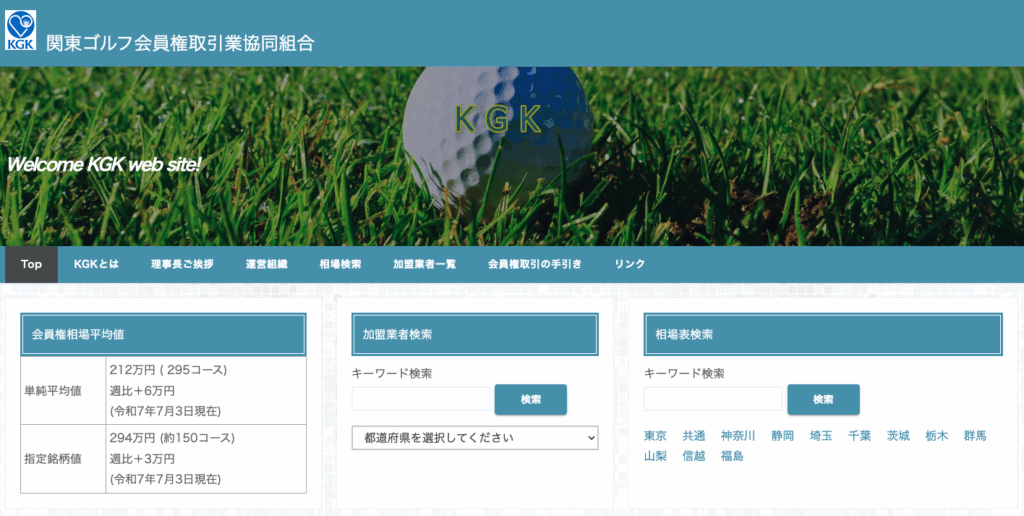This screenshot has height=516, width=1024.
Task: Open the 神奈川 region link
Action: point(738,436)
